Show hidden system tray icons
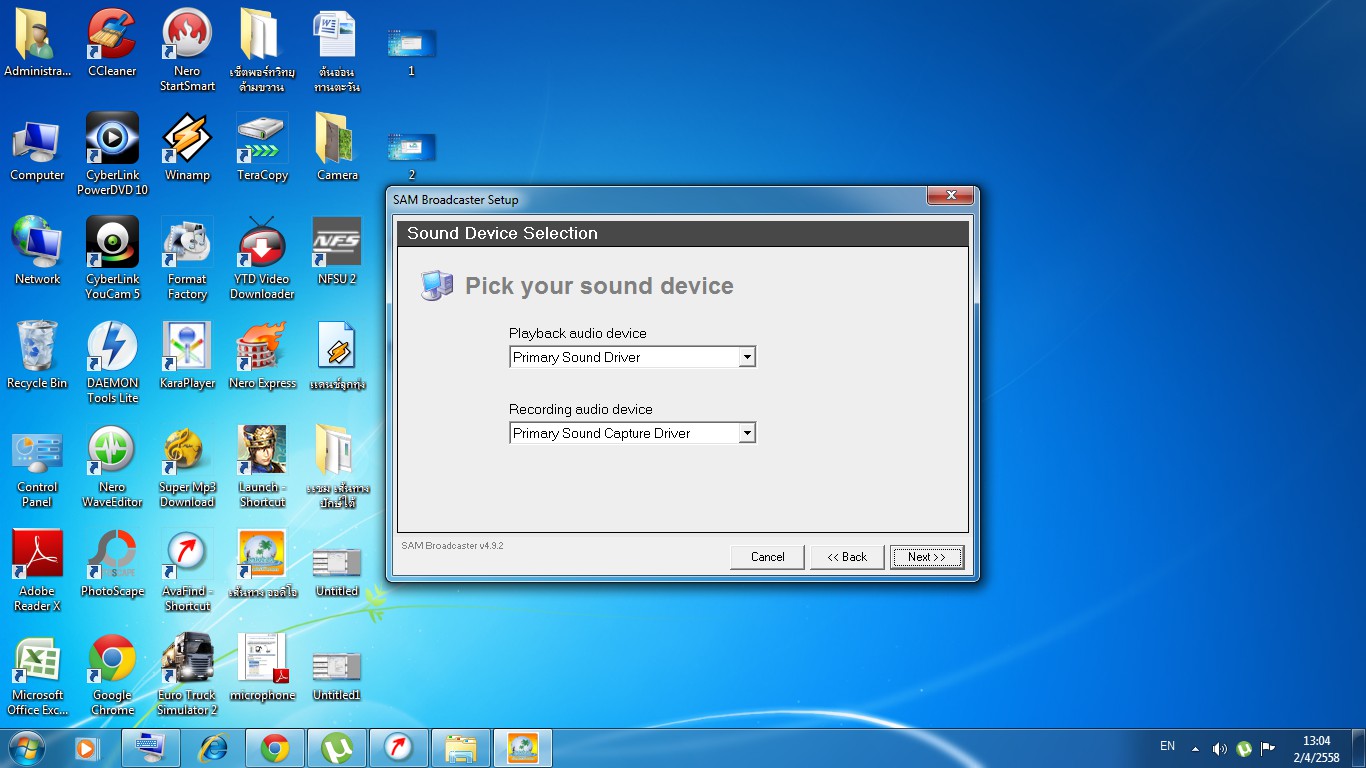This screenshot has height=768, width=1366. 1195,748
